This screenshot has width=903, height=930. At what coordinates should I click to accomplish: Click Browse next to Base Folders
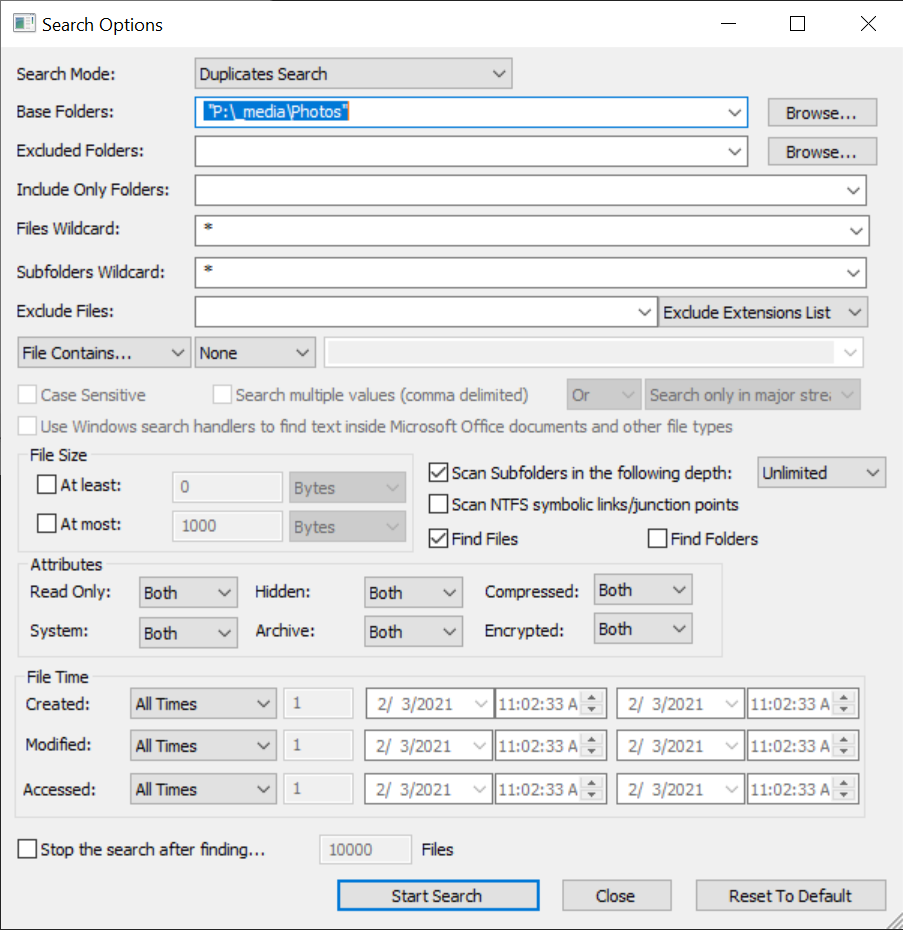(x=821, y=113)
